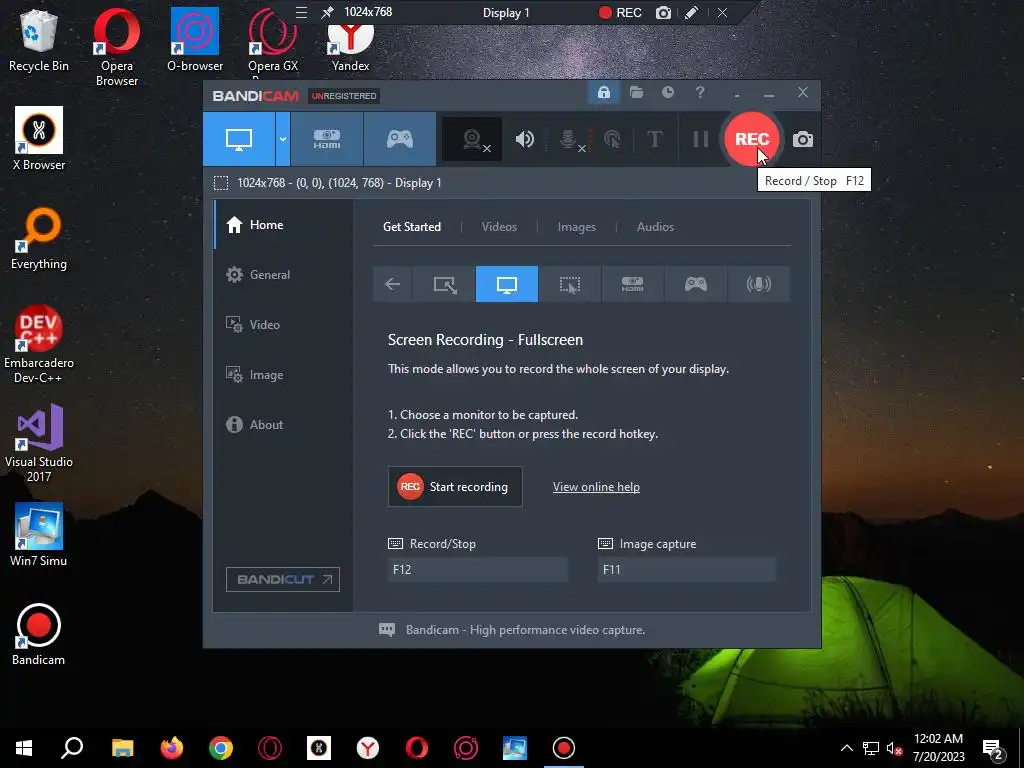
Task: Toggle text overlay T icon
Action: (654, 139)
